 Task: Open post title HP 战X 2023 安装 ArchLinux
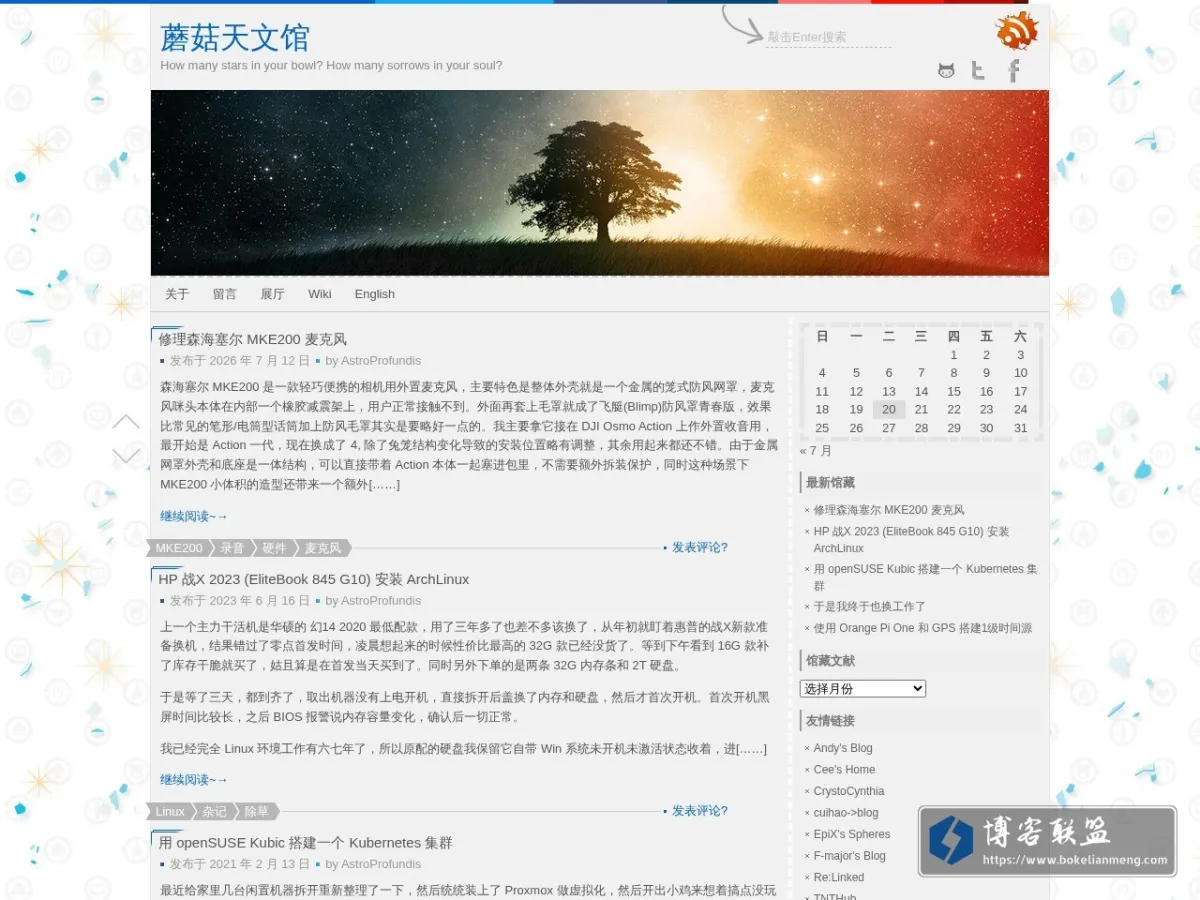coord(314,579)
